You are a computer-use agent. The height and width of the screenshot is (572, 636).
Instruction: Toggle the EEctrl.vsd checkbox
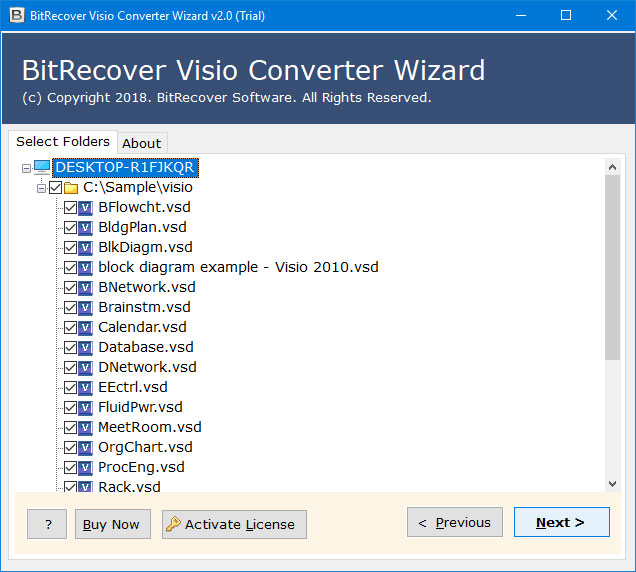click(71, 387)
